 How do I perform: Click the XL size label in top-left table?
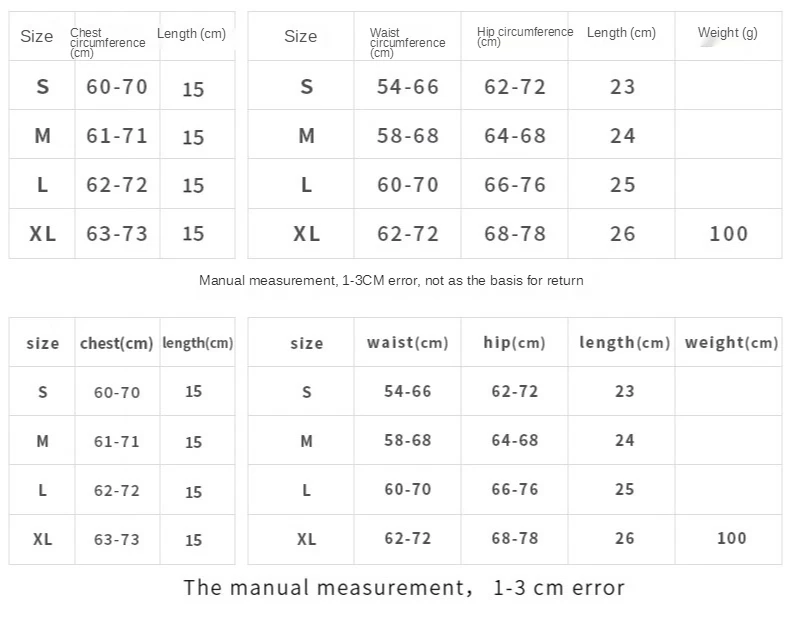coord(42,234)
